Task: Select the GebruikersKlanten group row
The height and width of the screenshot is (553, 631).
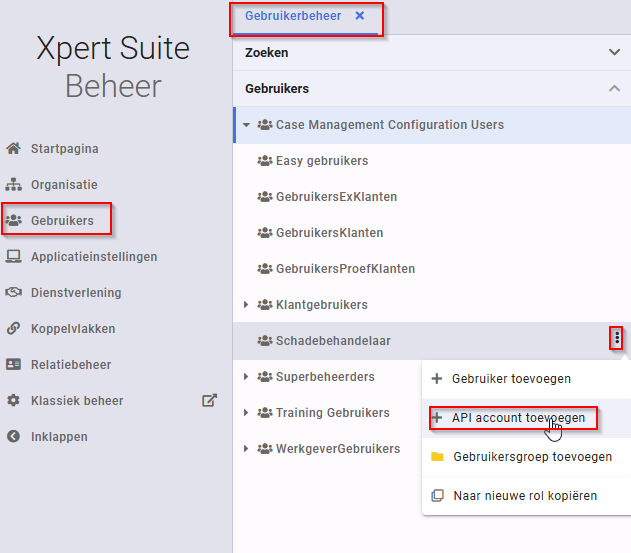Action: pos(432,233)
